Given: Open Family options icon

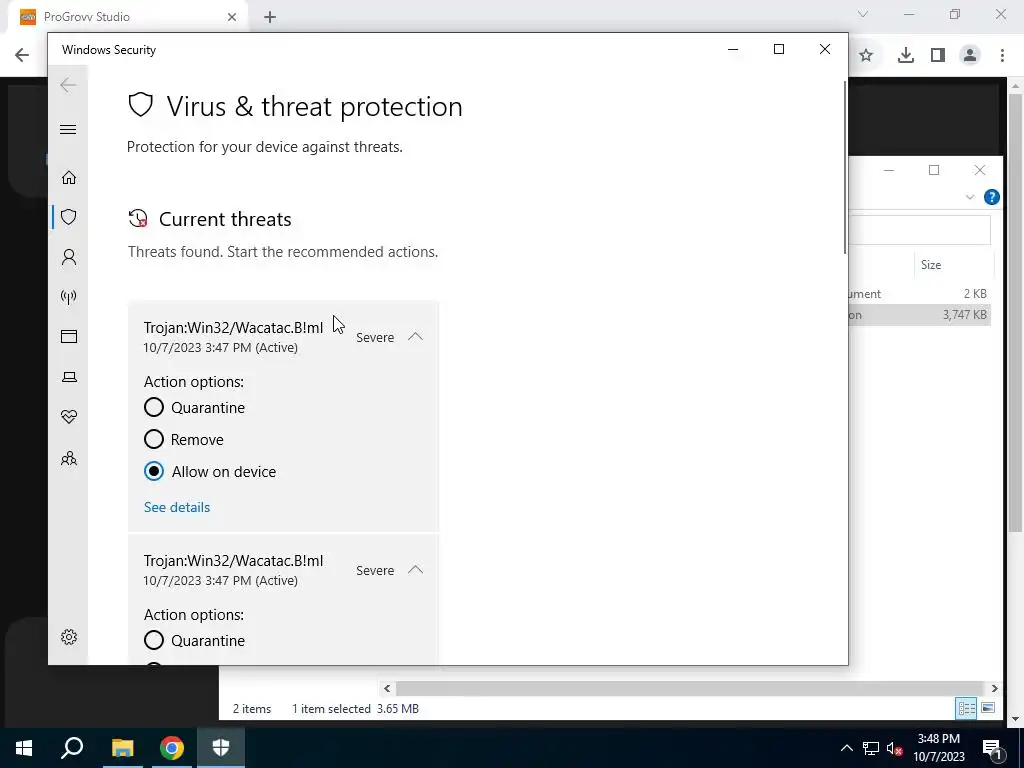Looking at the screenshot, I should click(x=69, y=458).
